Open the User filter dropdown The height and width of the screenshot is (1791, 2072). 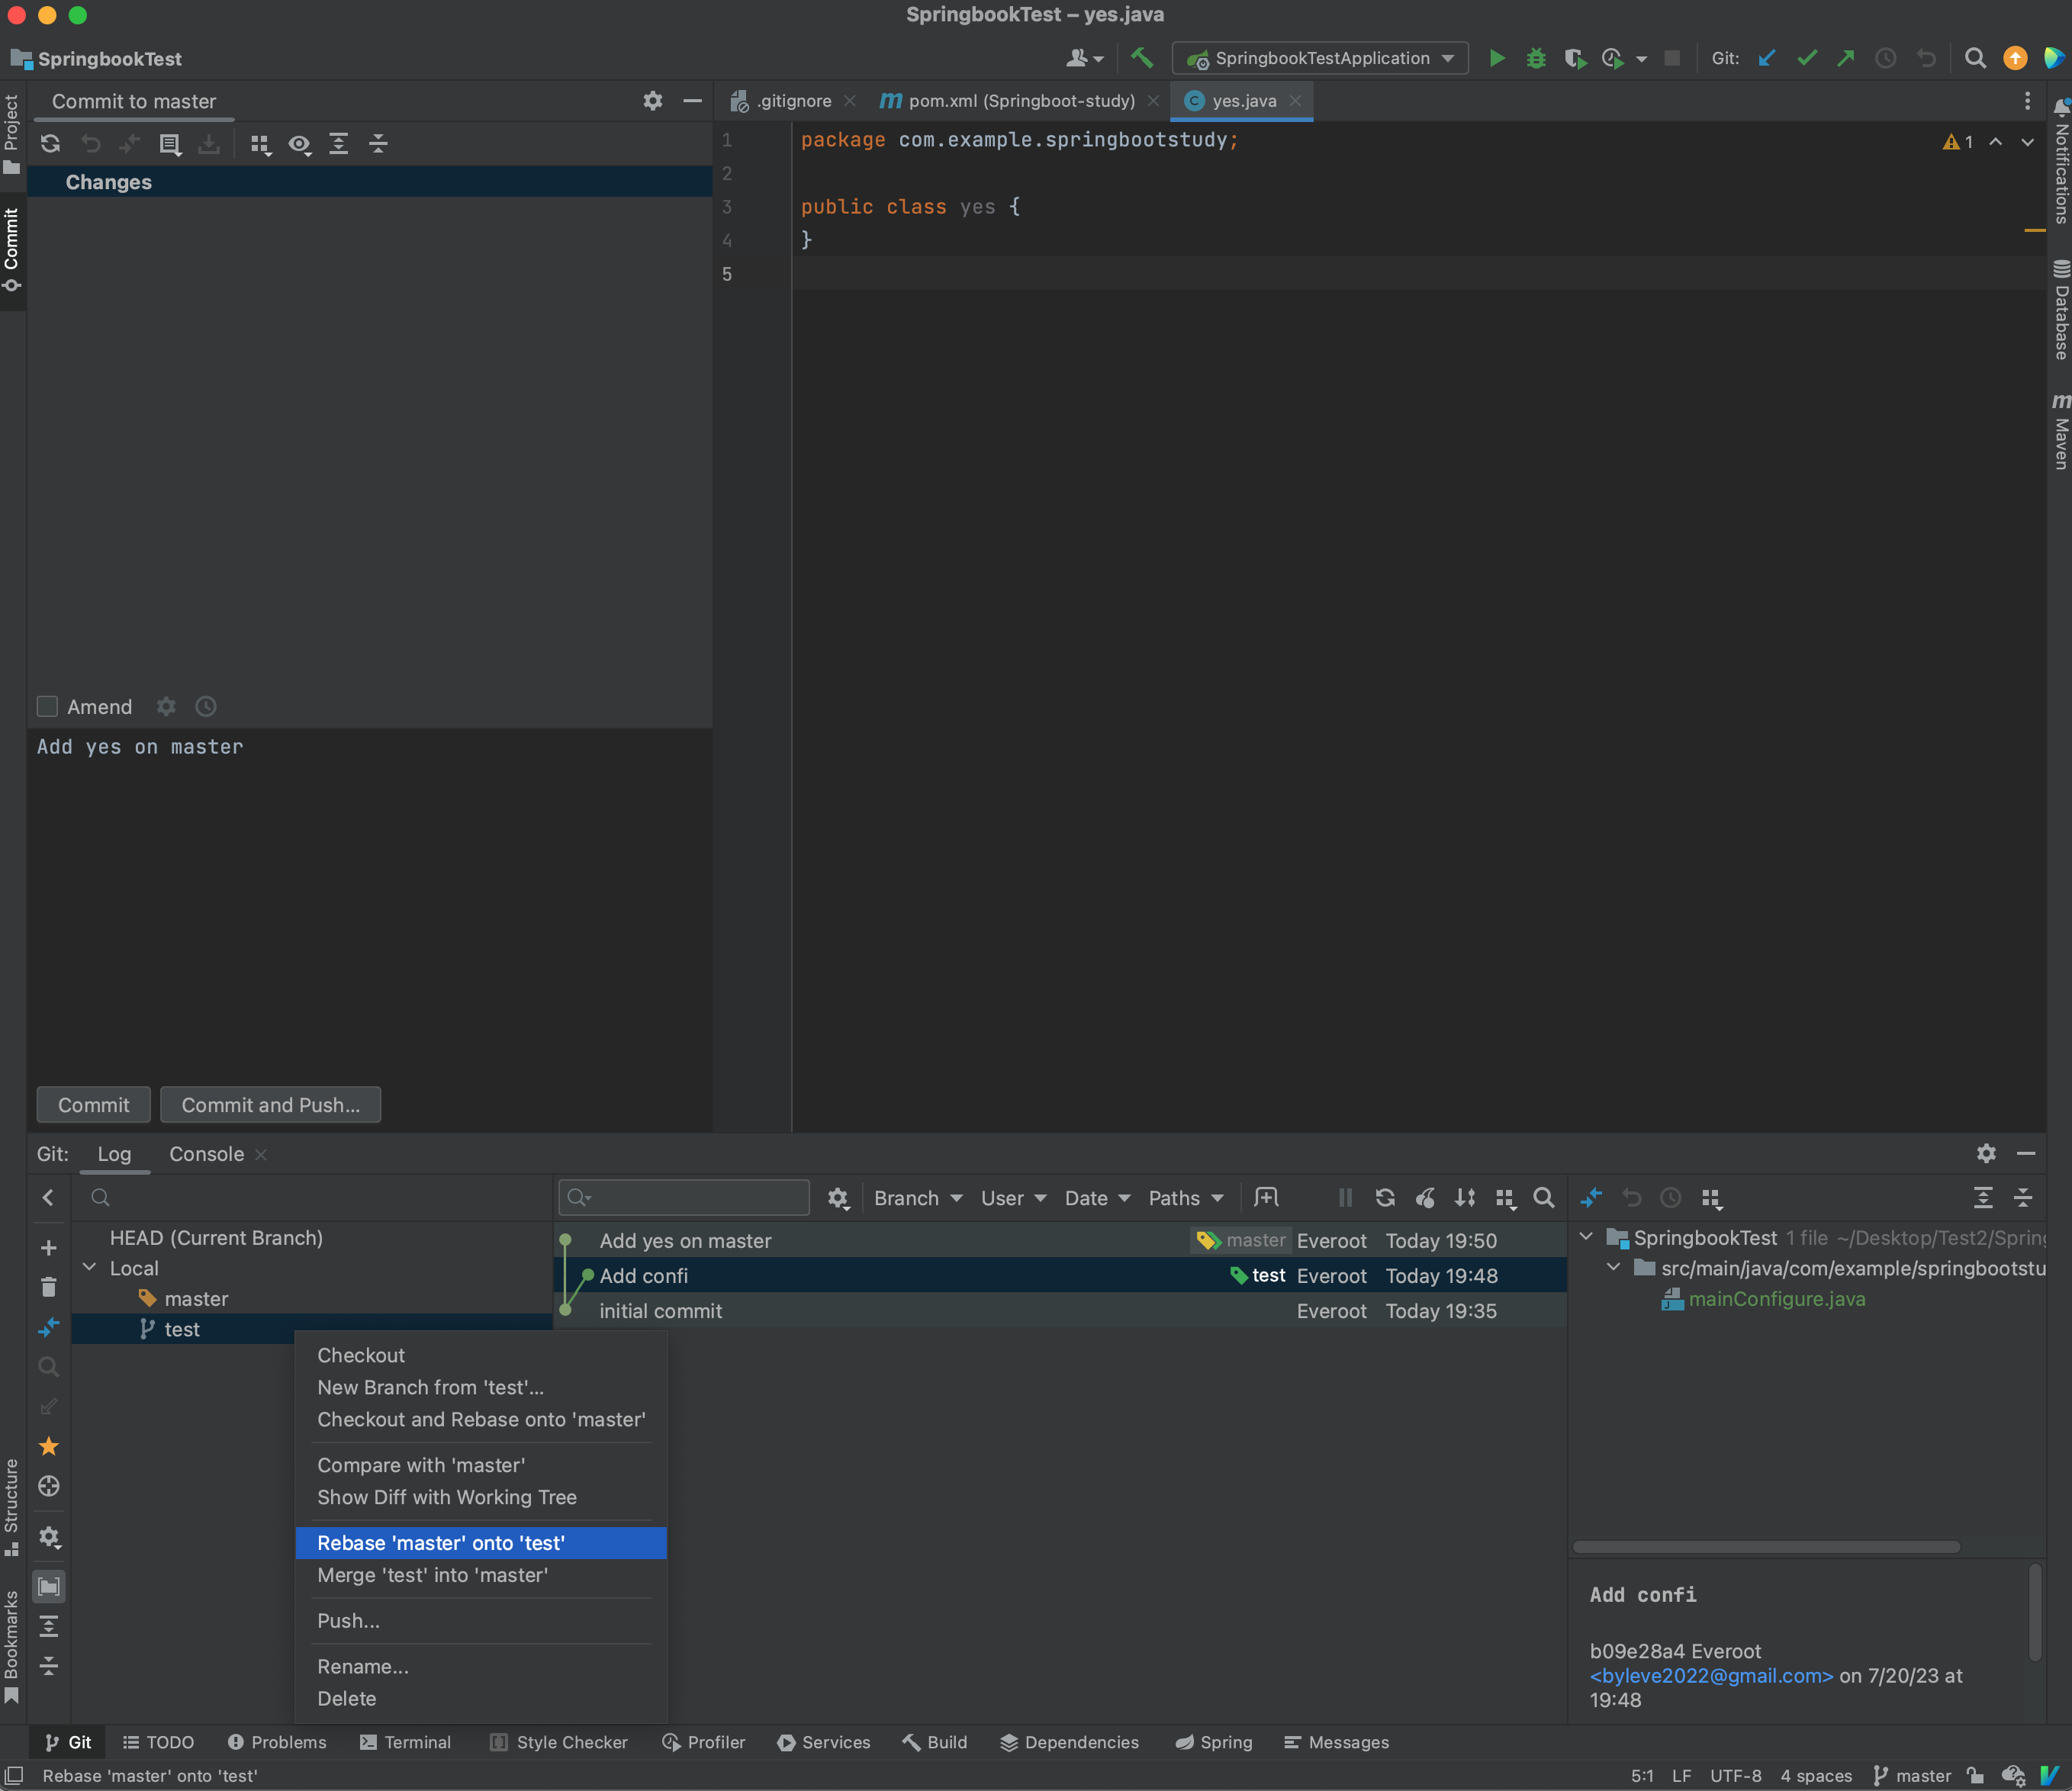(x=1013, y=1198)
